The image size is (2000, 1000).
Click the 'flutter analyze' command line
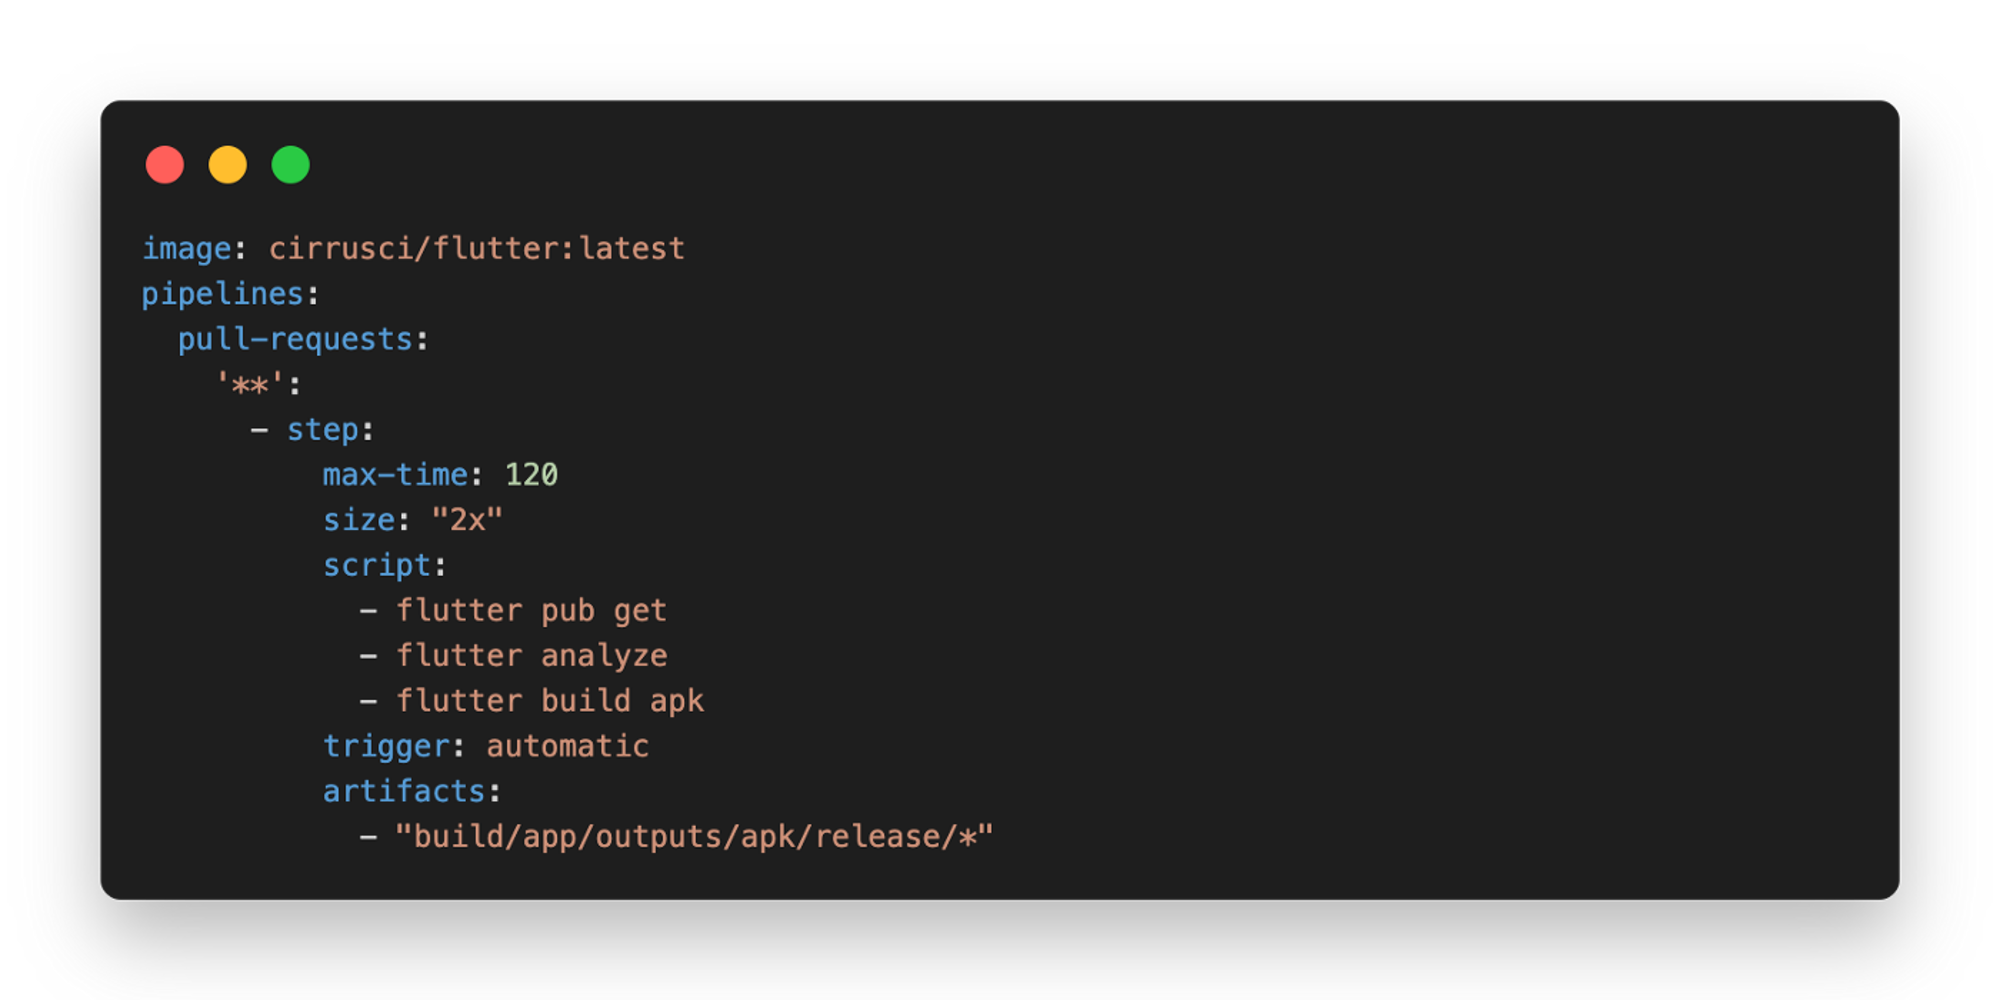(532, 656)
